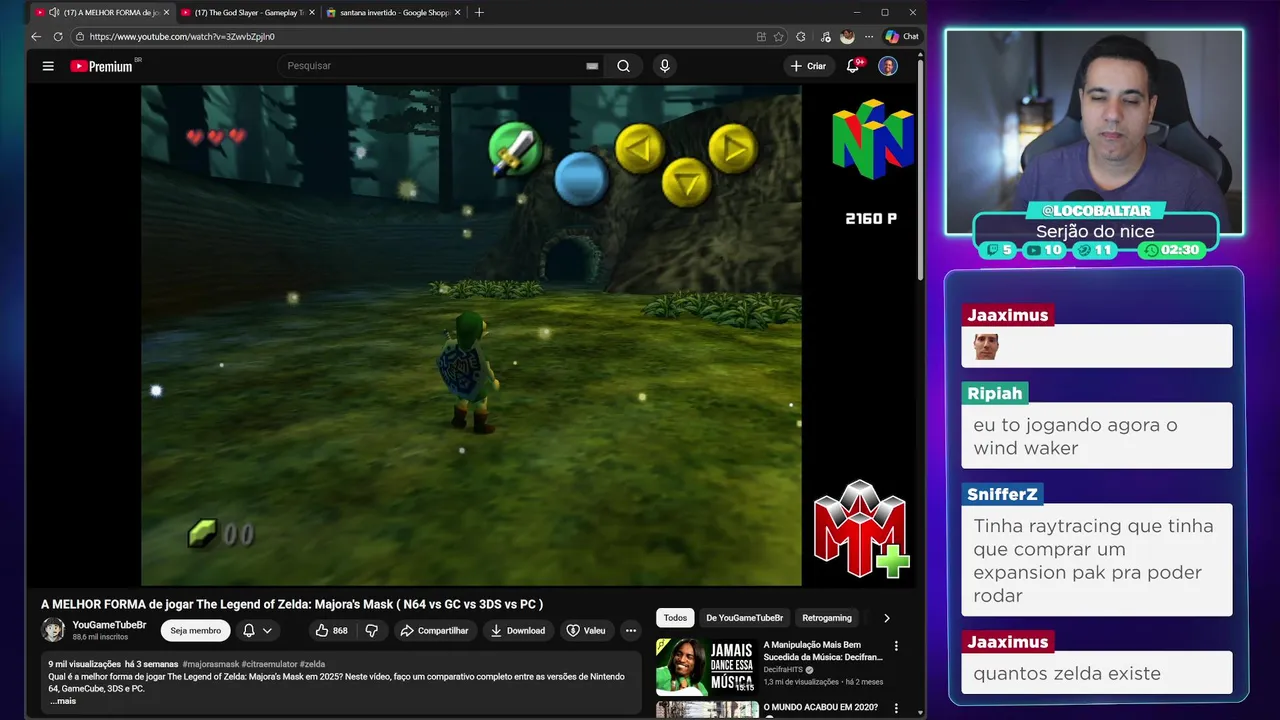The height and width of the screenshot is (720, 1280).
Task: Open the on-screen keyboard icon in search
Action: [x=592, y=66]
